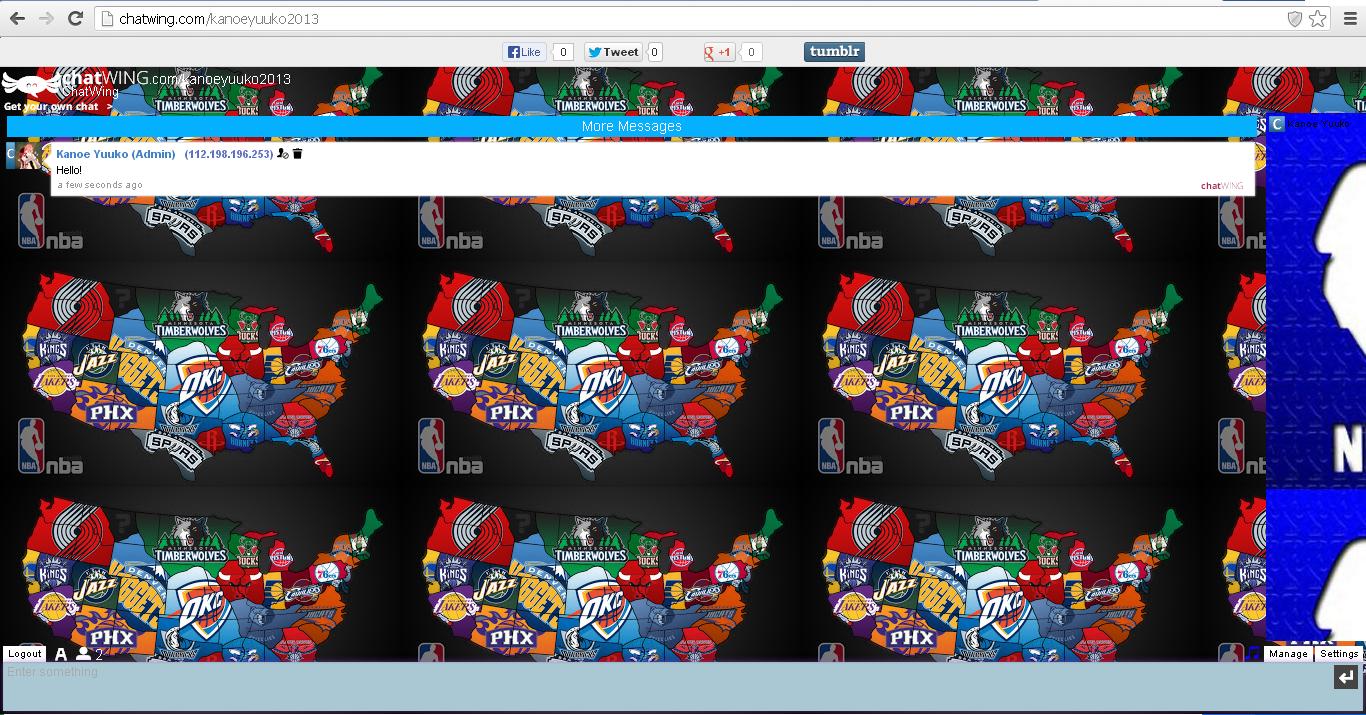Viewport: 1366px width, 715px height.
Task: Open Kanoe Yuuko's avatar in the message
Action: pos(30,156)
